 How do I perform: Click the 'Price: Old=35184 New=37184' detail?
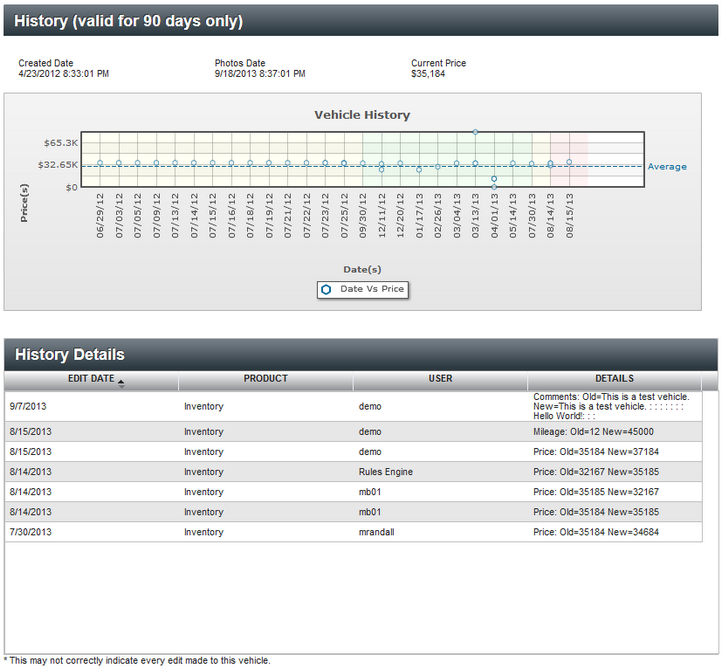point(596,452)
